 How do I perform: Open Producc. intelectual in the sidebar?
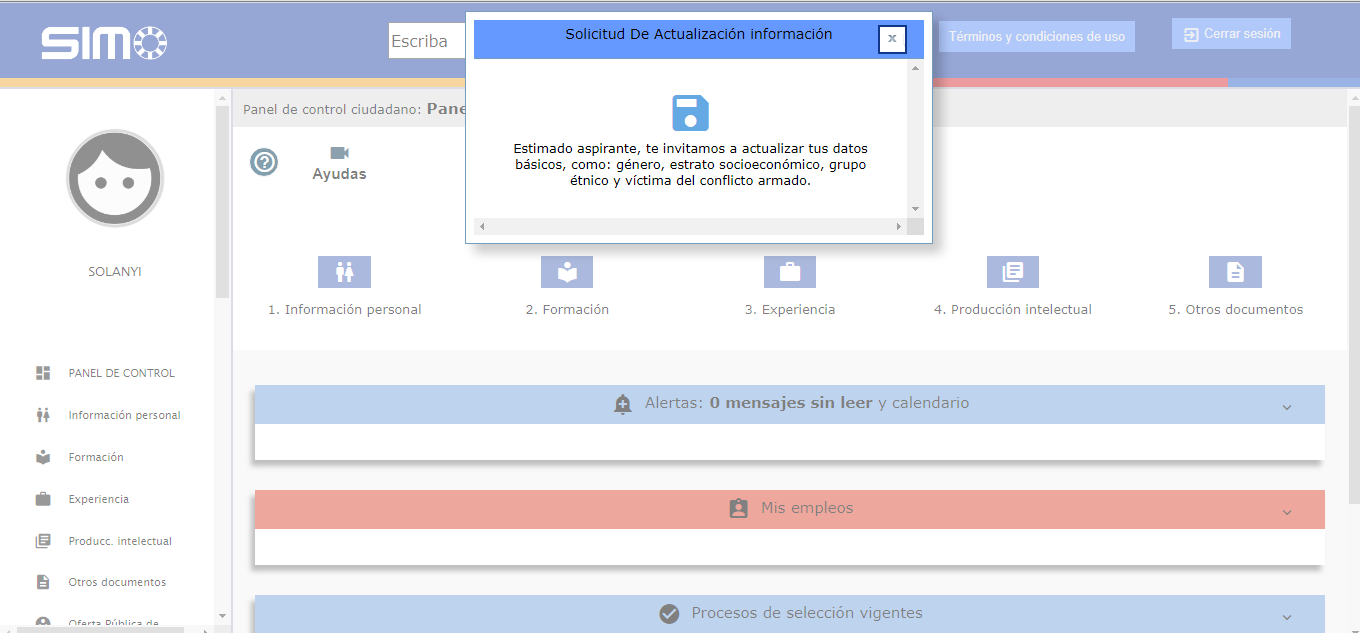pyautogui.click(x=119, y=541)
